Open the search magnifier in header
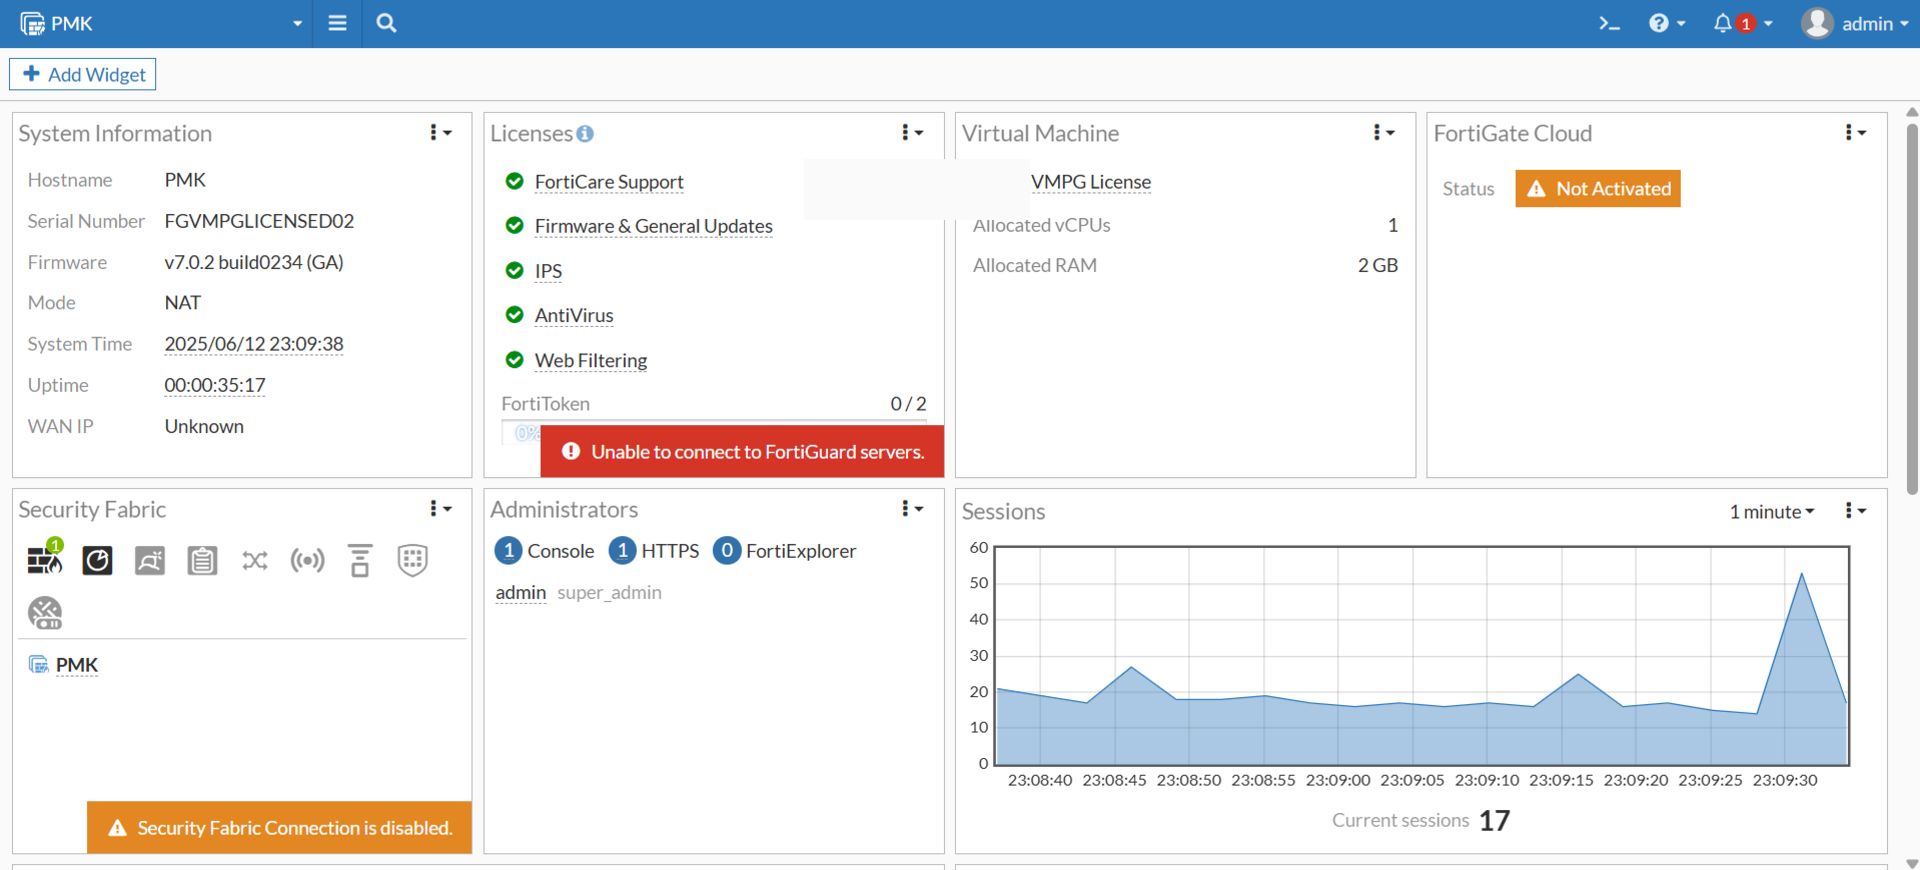Viewport: 1920px width, 870px height. [x=386, y=24]
